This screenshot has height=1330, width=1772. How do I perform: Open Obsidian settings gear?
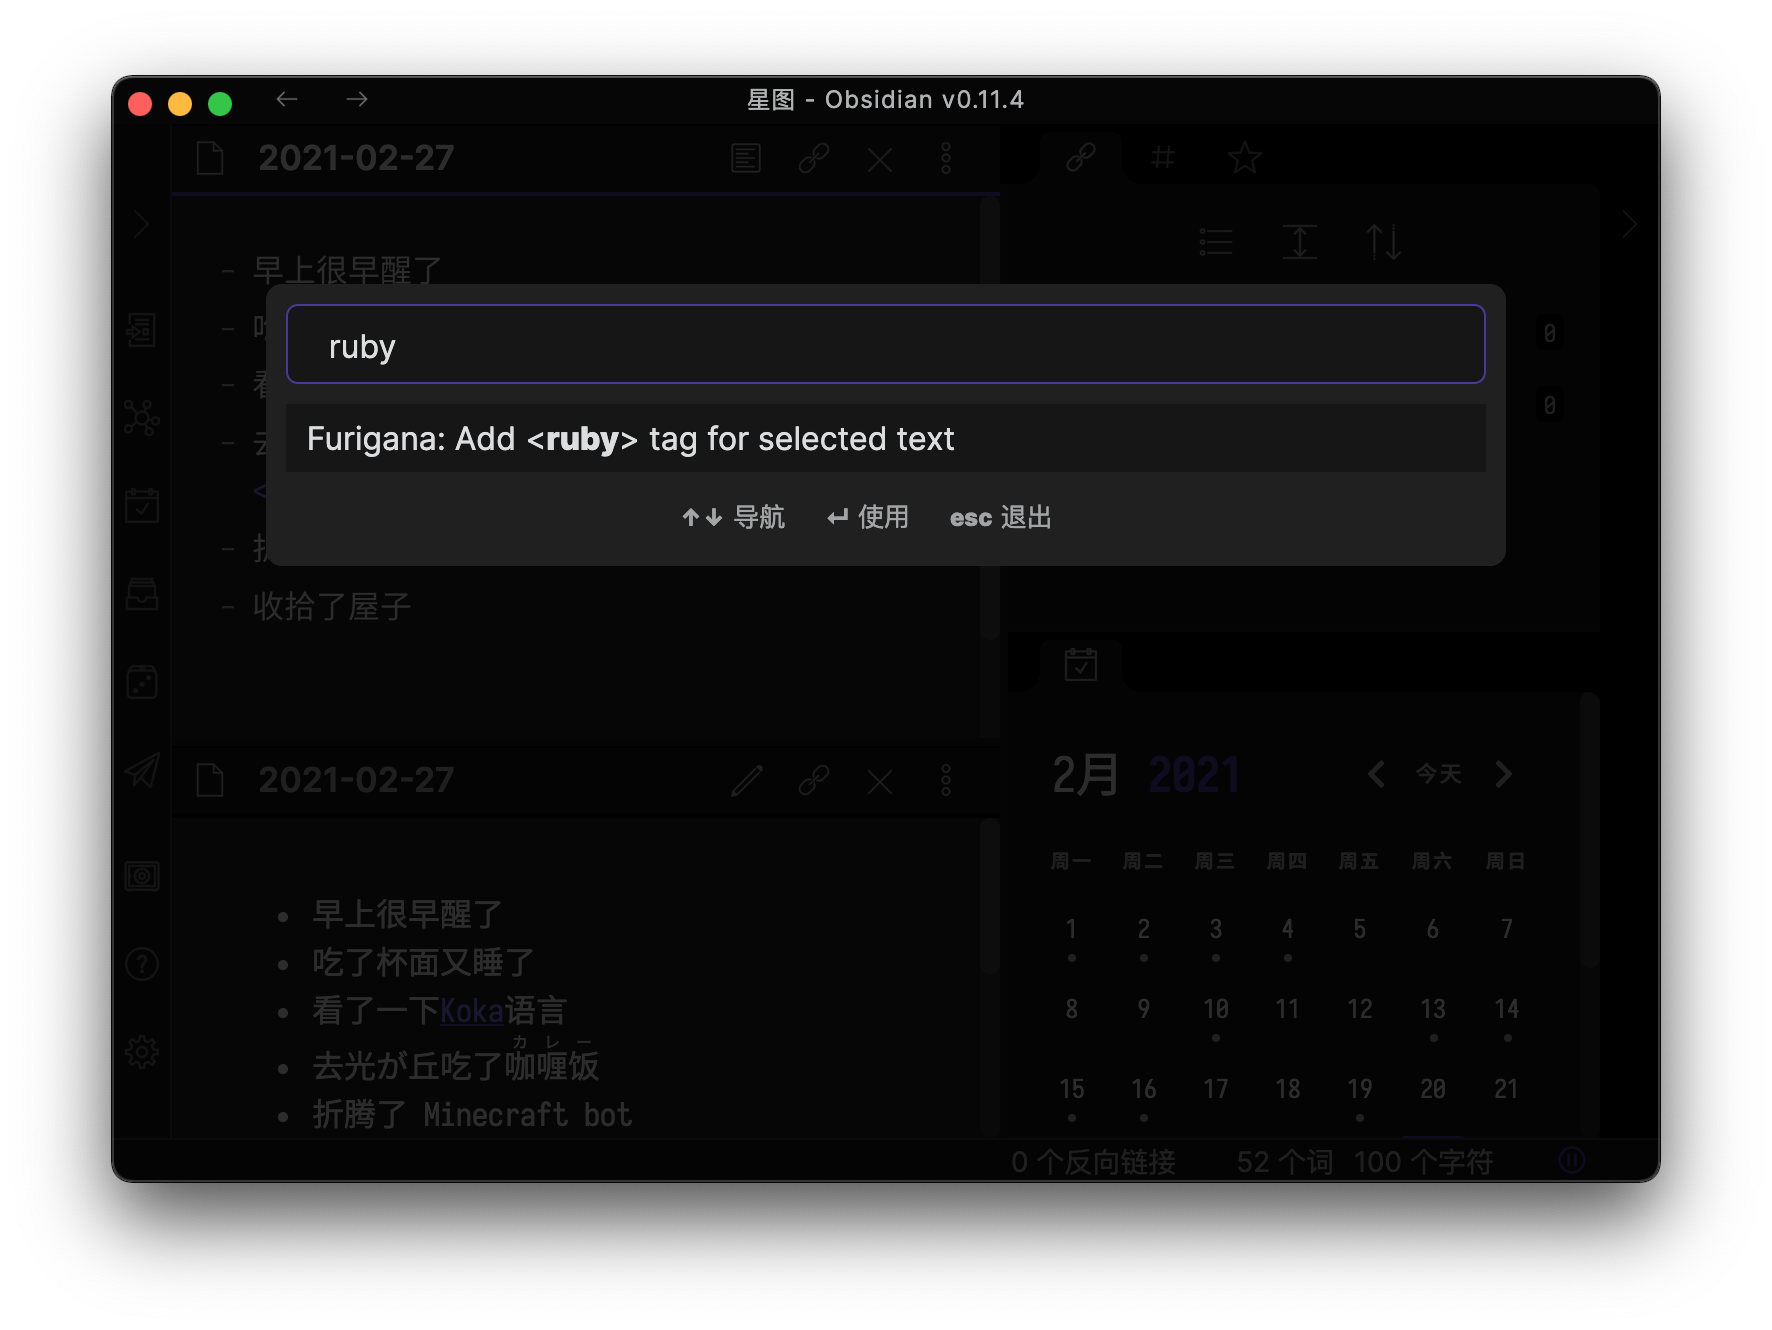[x=143, y=1051]
